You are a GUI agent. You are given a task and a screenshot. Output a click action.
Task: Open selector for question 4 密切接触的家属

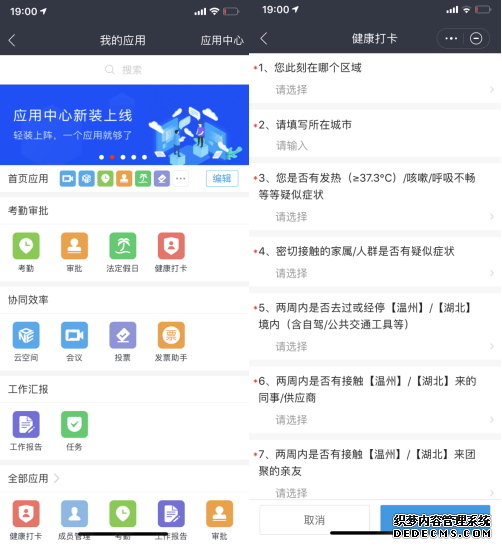[x=375, y=273]
